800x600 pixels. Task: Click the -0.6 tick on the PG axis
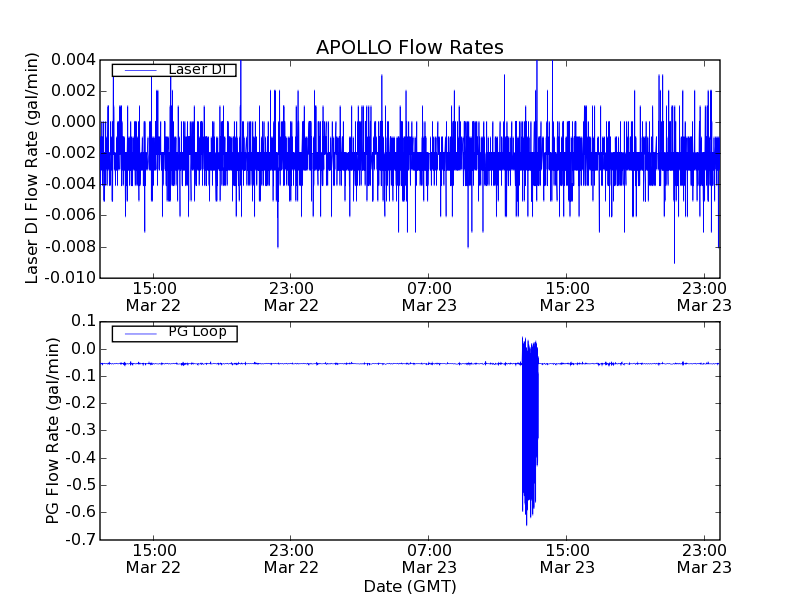pyautogui.click(x=81, y=512)
